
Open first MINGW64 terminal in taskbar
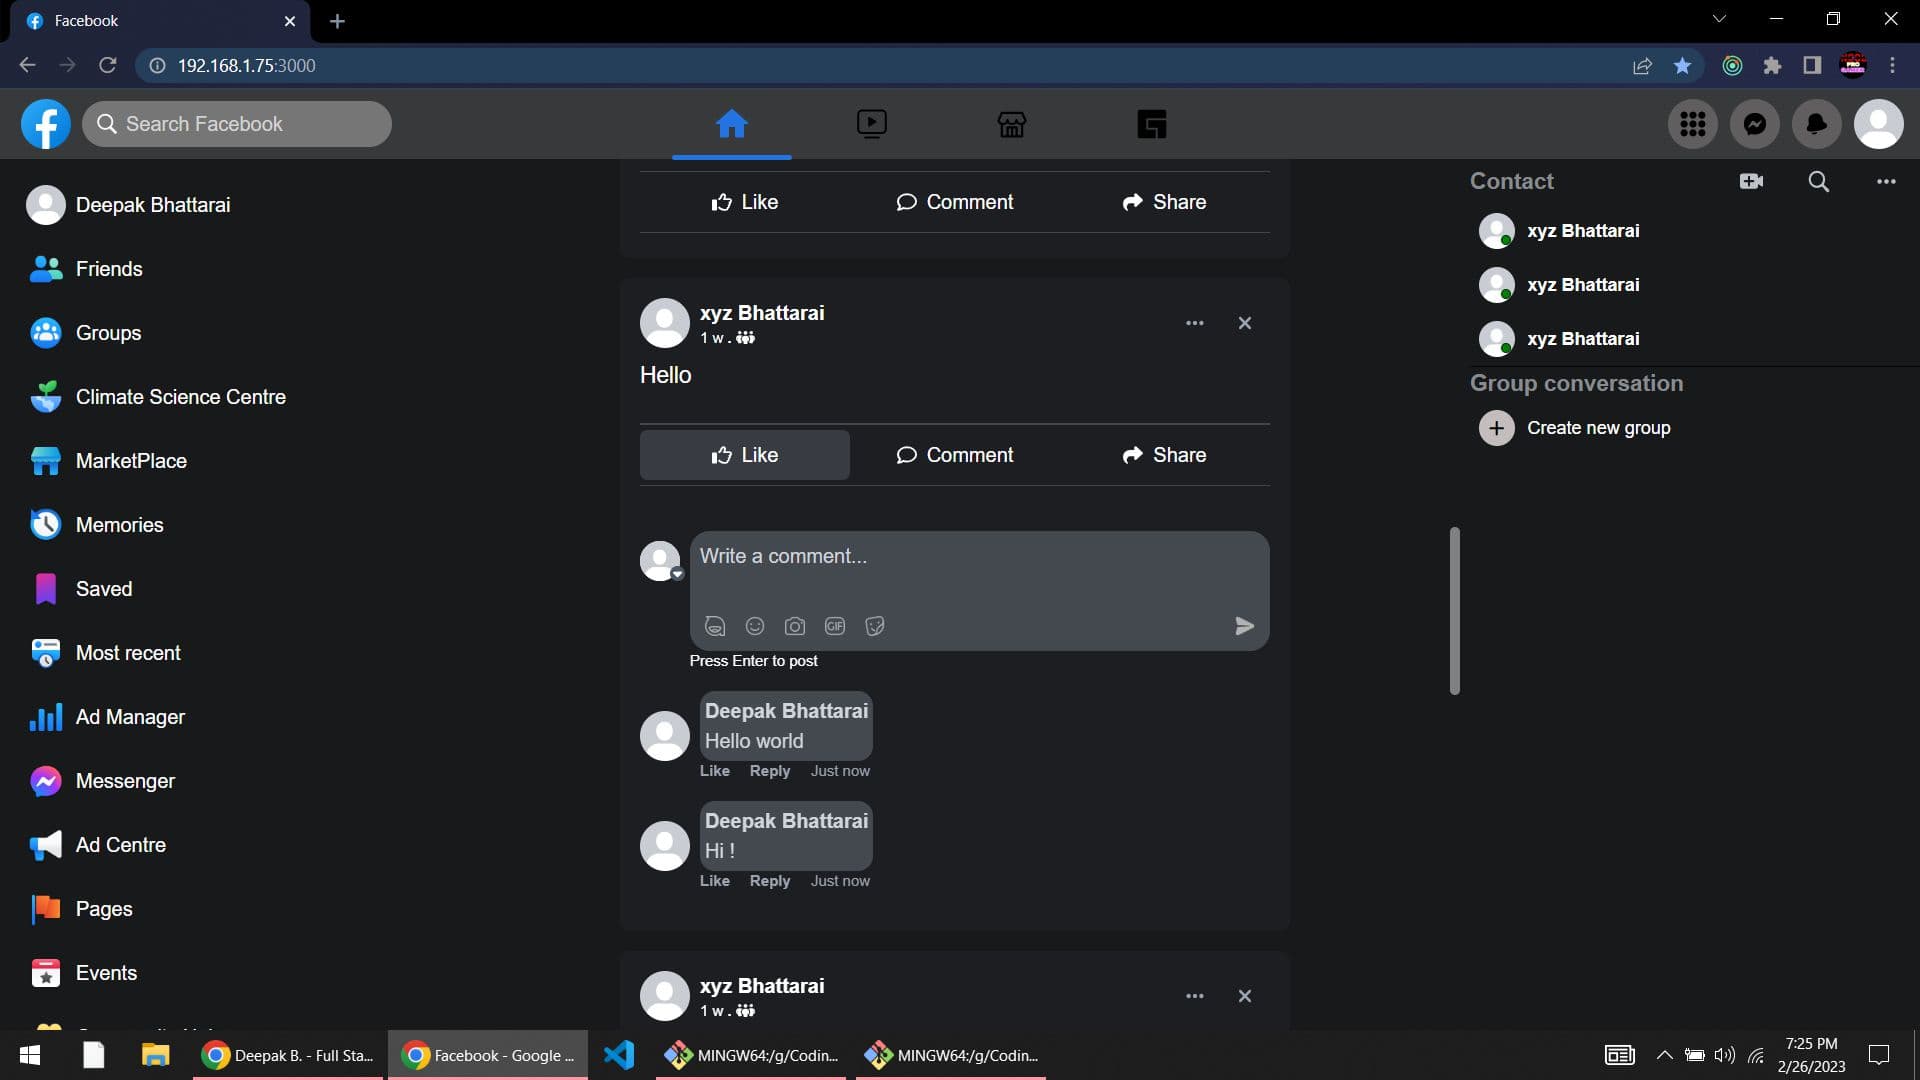point(752,1055)
